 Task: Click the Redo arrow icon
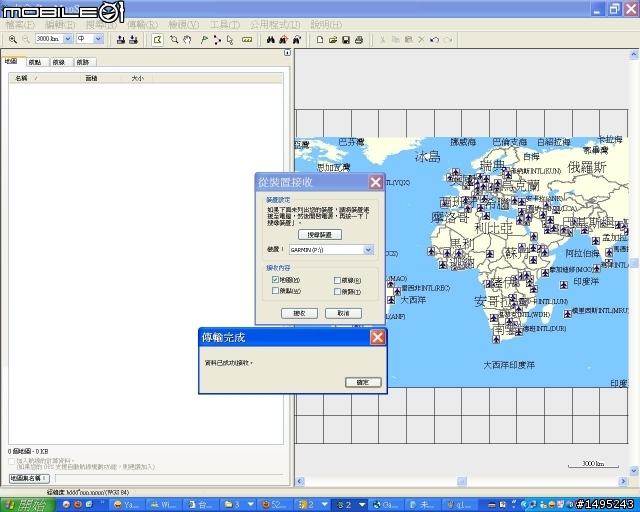(448, 40)
